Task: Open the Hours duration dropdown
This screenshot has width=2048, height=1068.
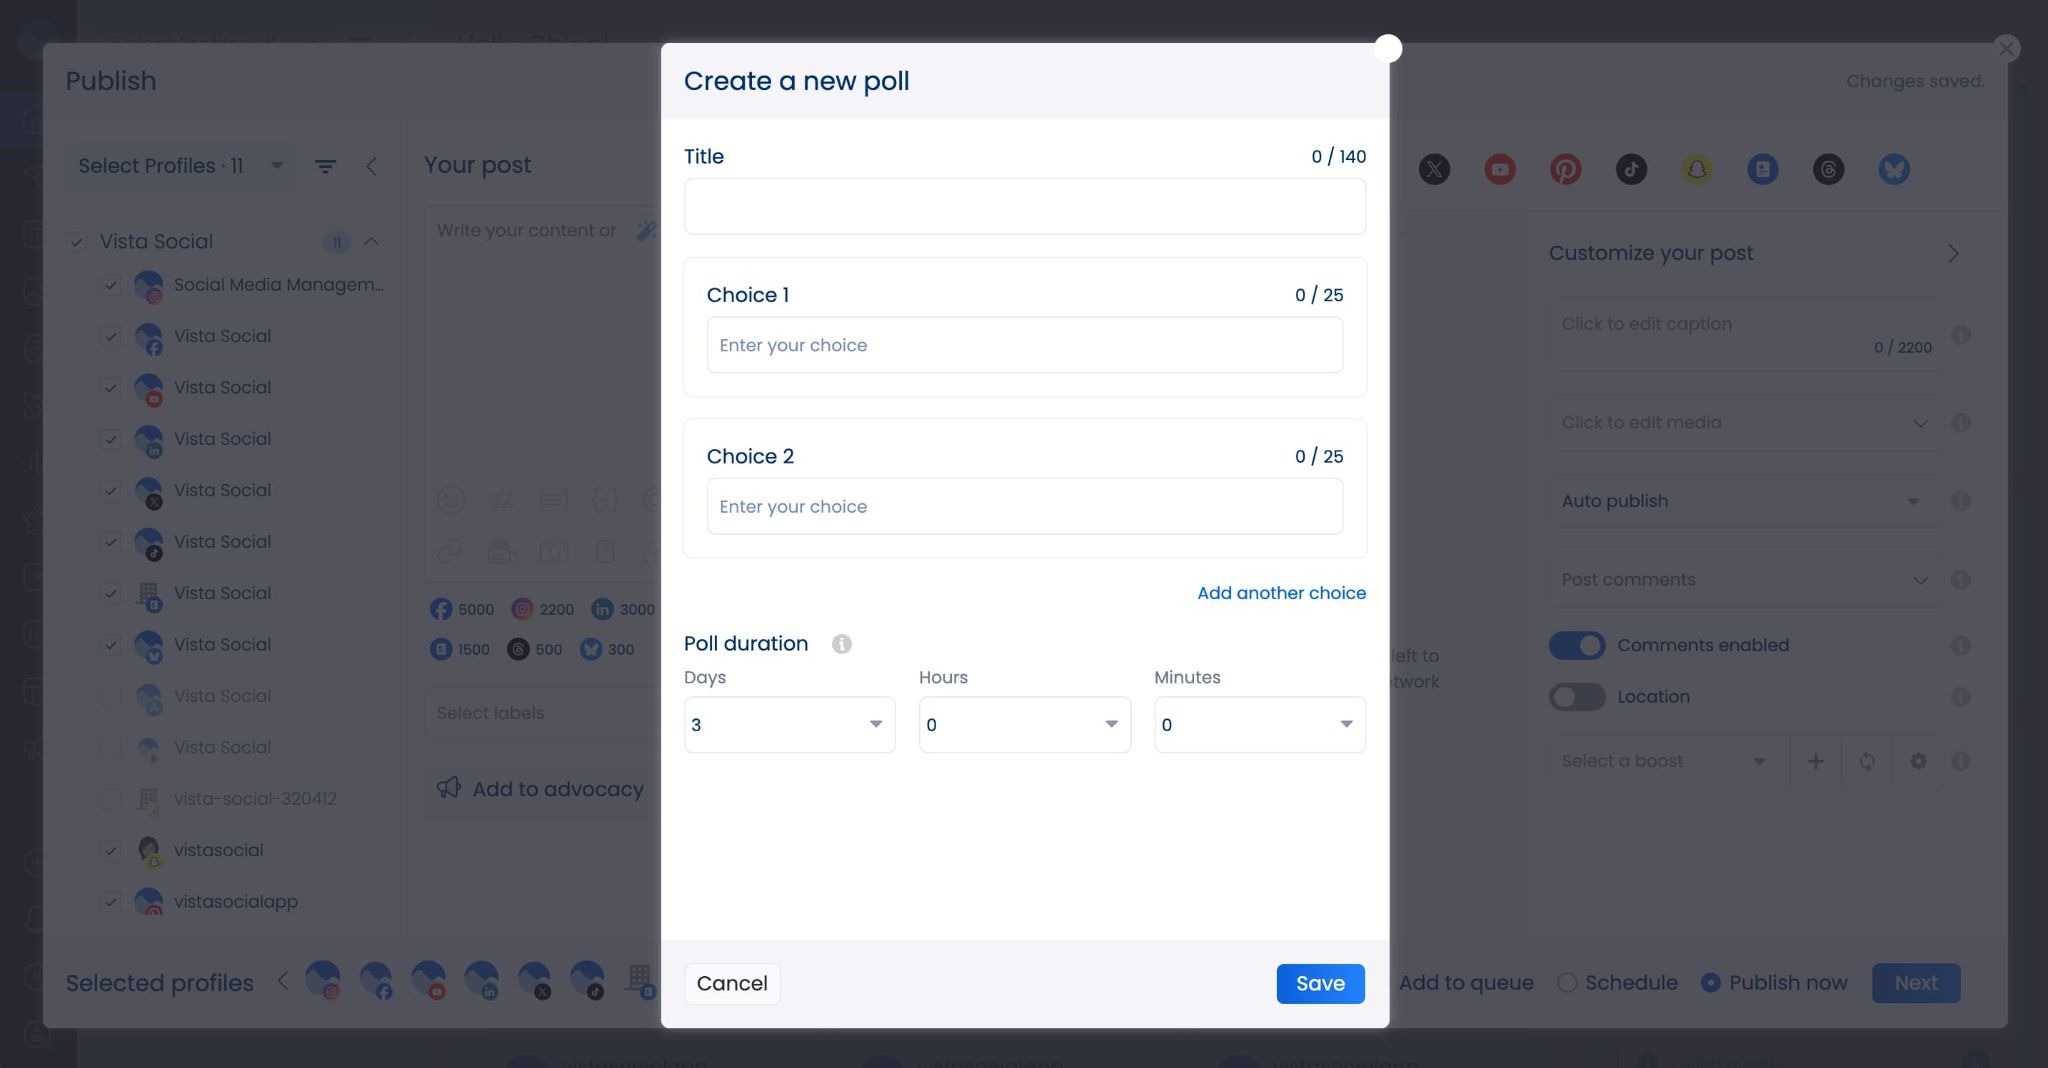Action: [x=1024, y=725]
